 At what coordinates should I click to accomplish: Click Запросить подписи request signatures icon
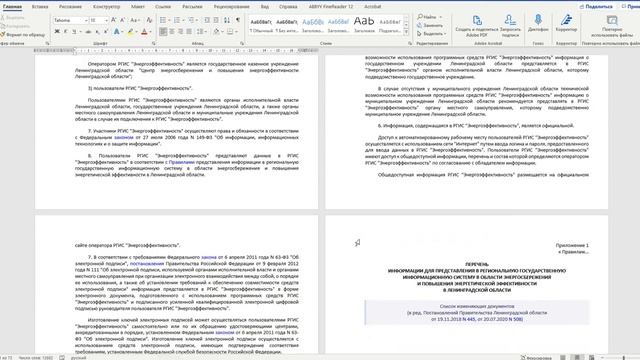pyautogui.click(x=510, y=20)
